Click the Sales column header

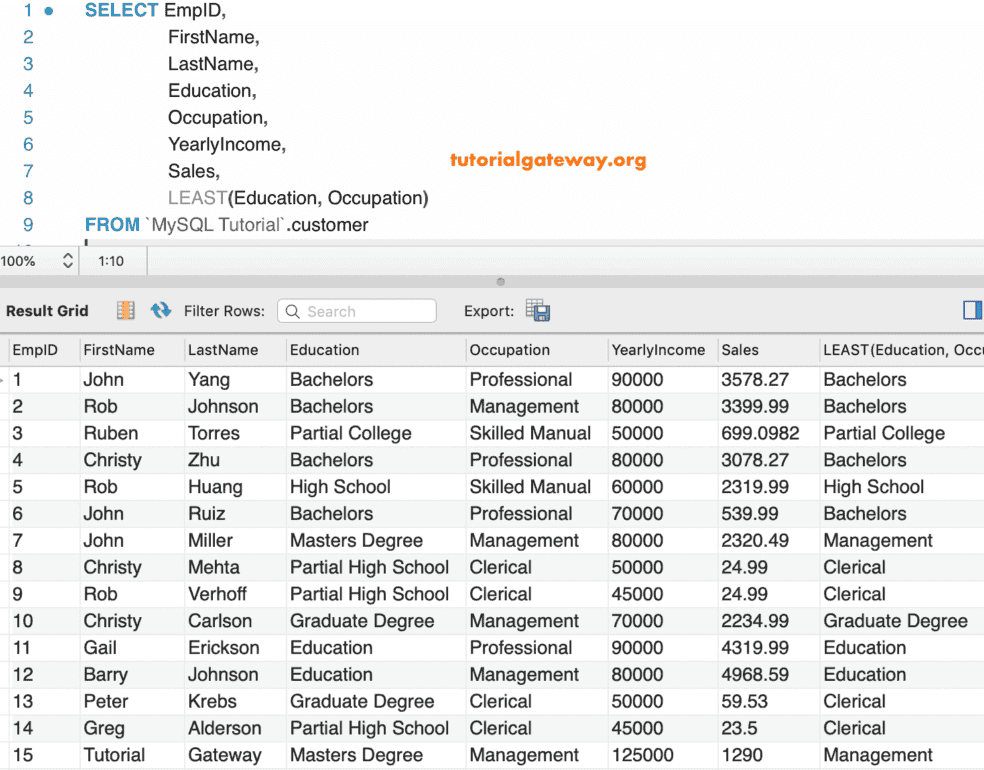pos(740,350)
